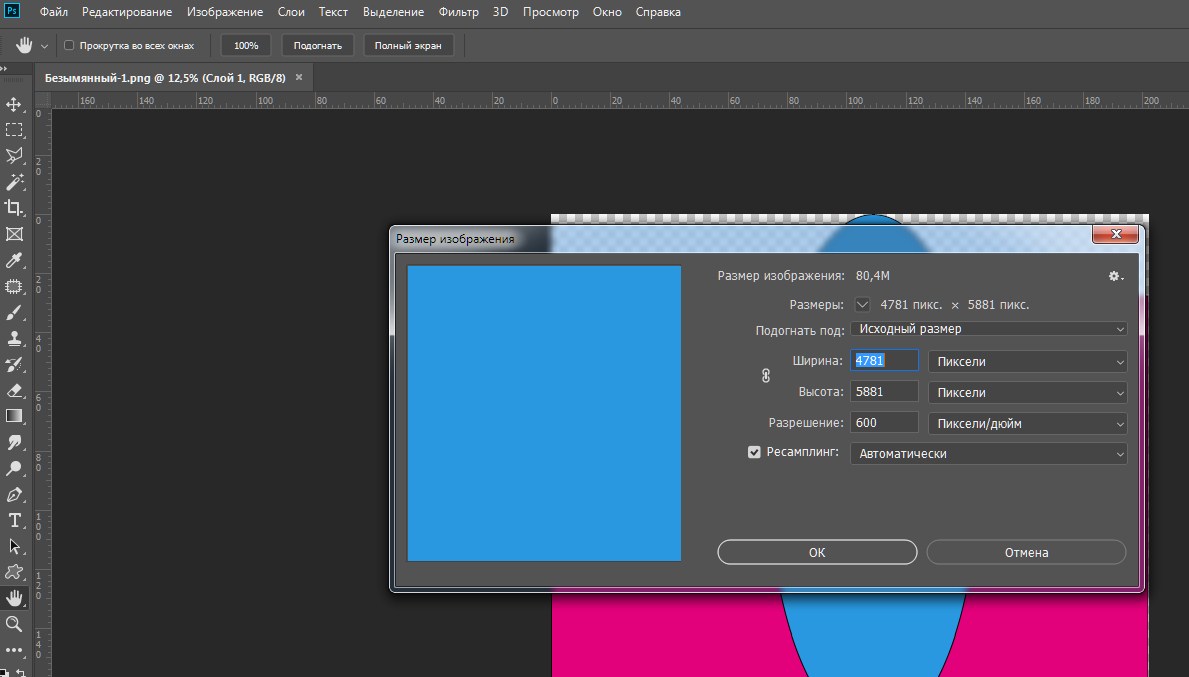The width and height of the screenshot is (1189, 677).
Task: Open the Image Size gear settings
Action: [1115, 276]
